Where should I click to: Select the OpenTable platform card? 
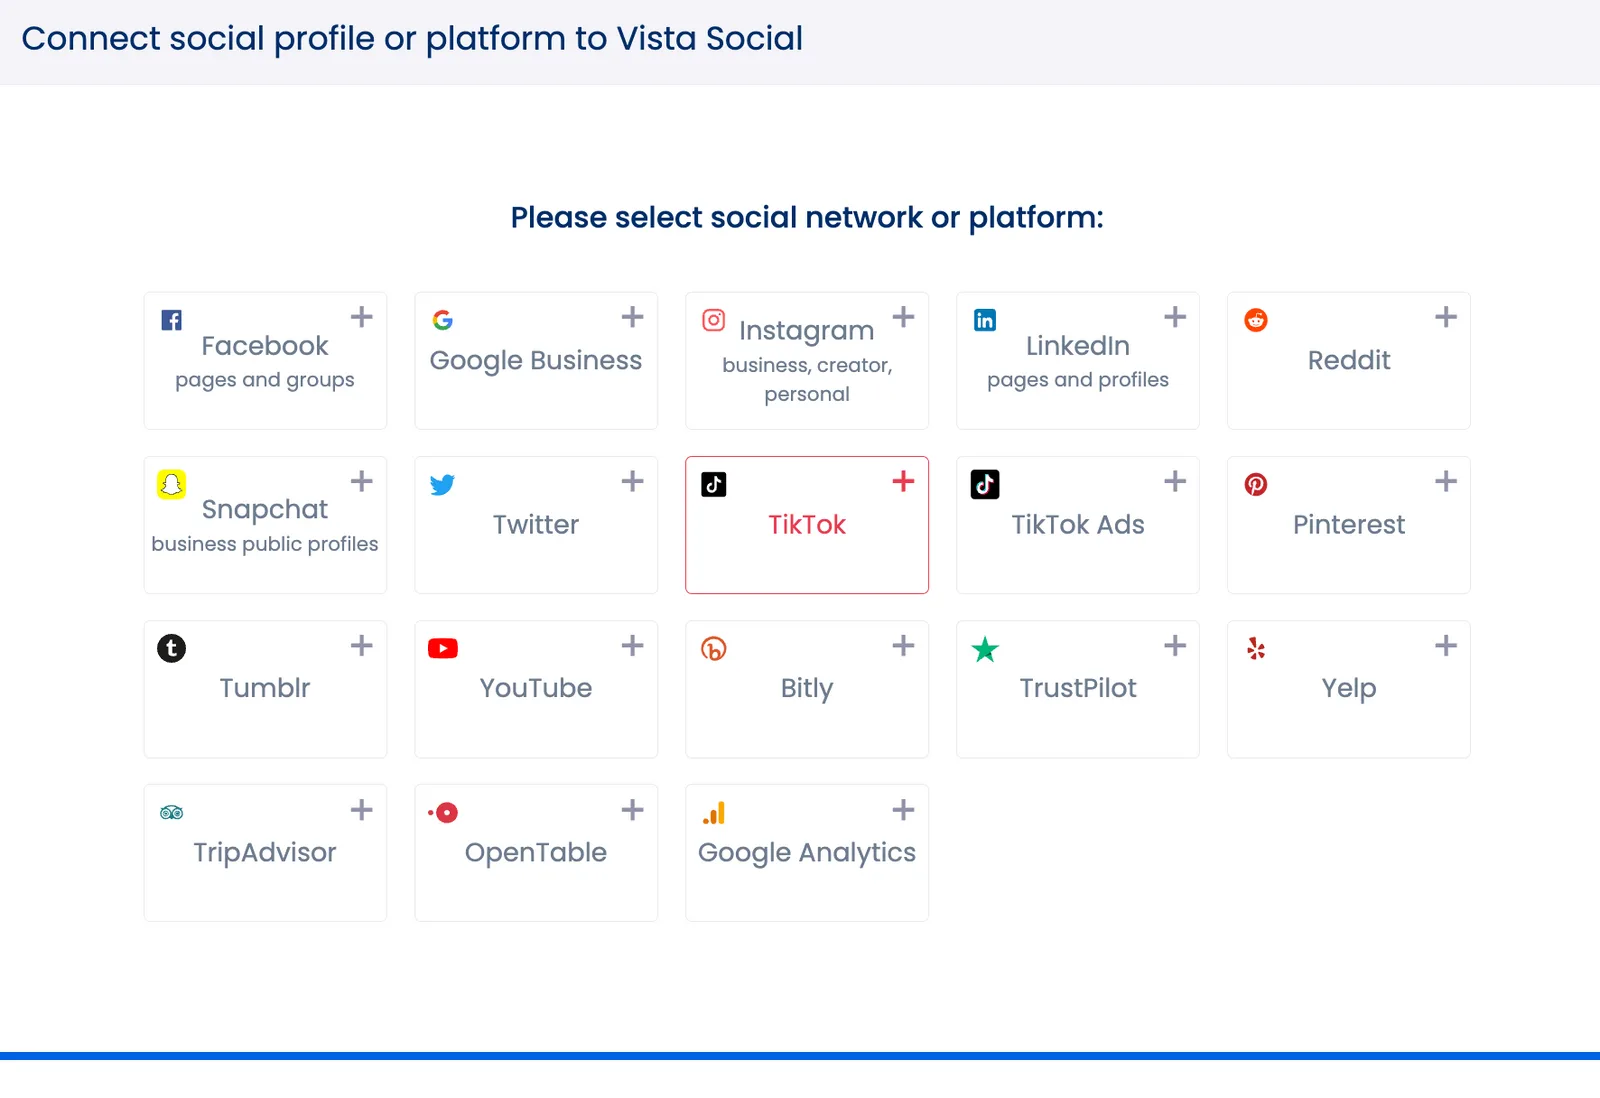pyautogui.click(x=536, y=853)
